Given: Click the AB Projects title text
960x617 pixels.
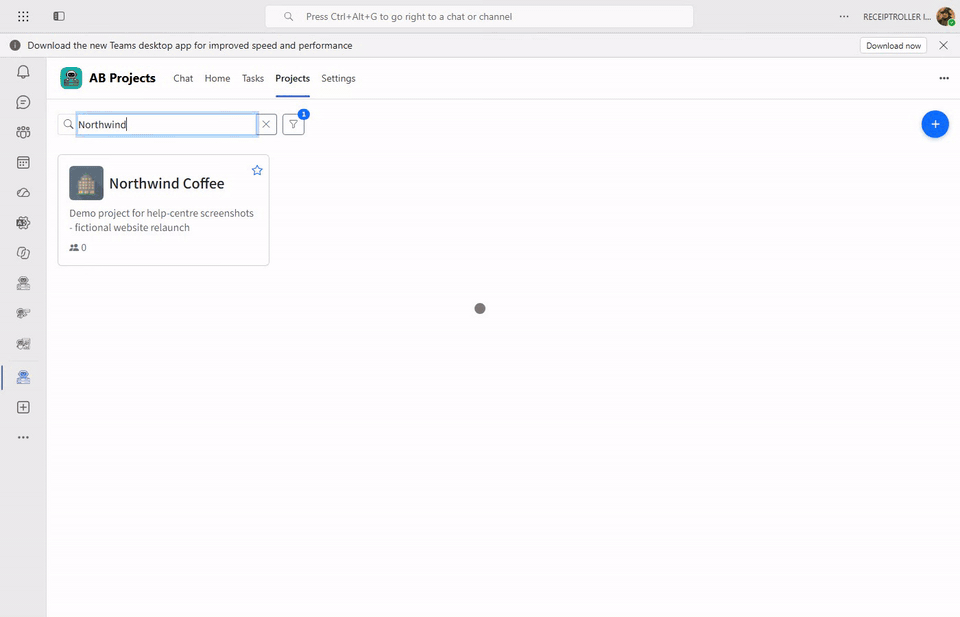Looking at the screenshot, I should pos(122,78).
